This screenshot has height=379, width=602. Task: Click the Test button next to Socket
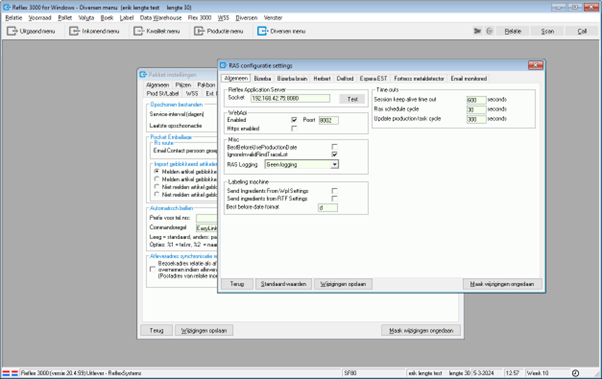pos(352,99)
